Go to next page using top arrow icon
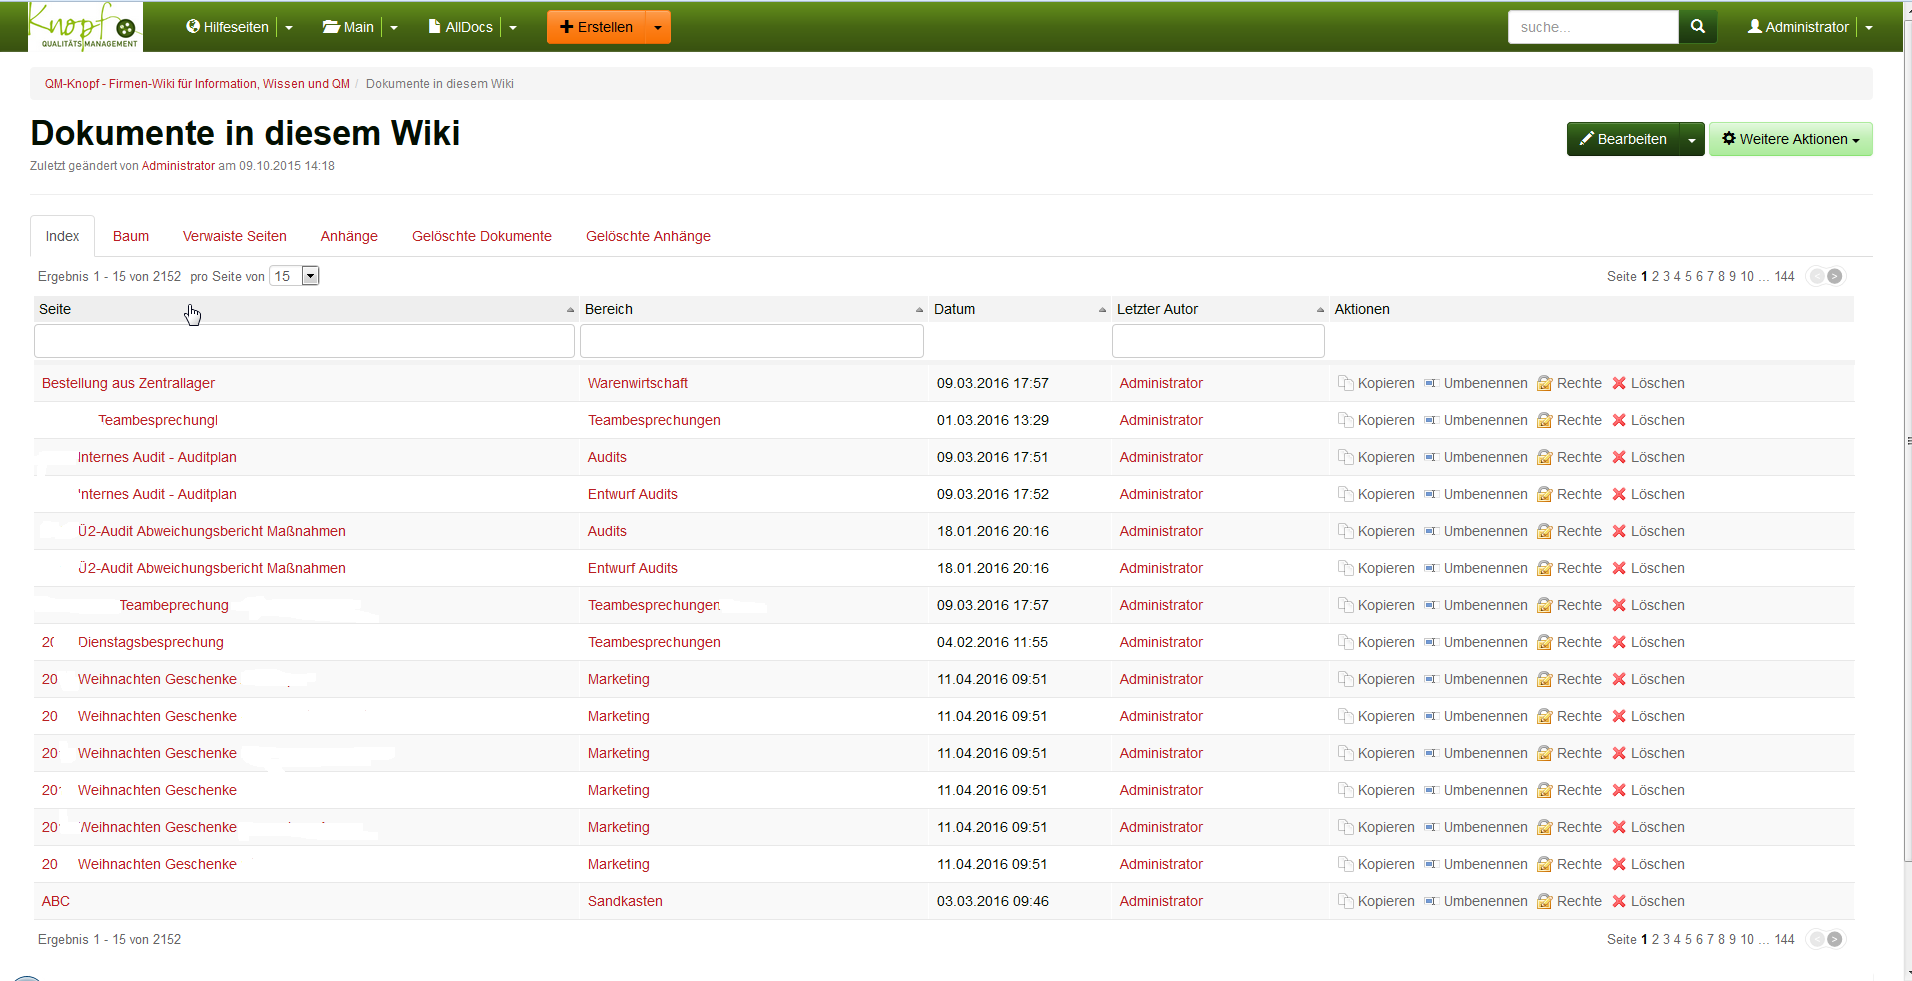1912x981 pixels. (x=1835, y=276)
